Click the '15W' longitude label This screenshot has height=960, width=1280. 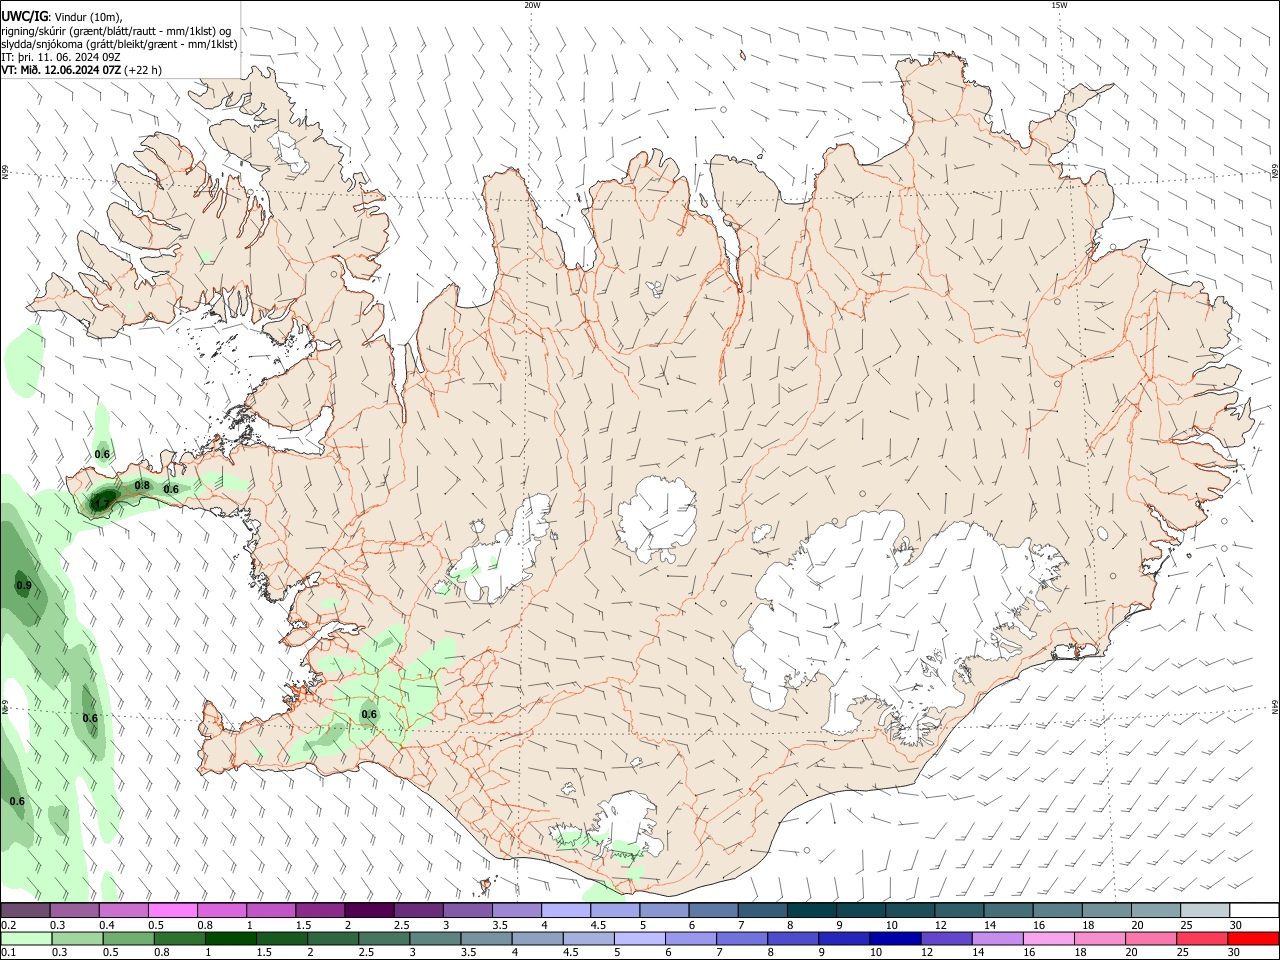[1059, 5]
